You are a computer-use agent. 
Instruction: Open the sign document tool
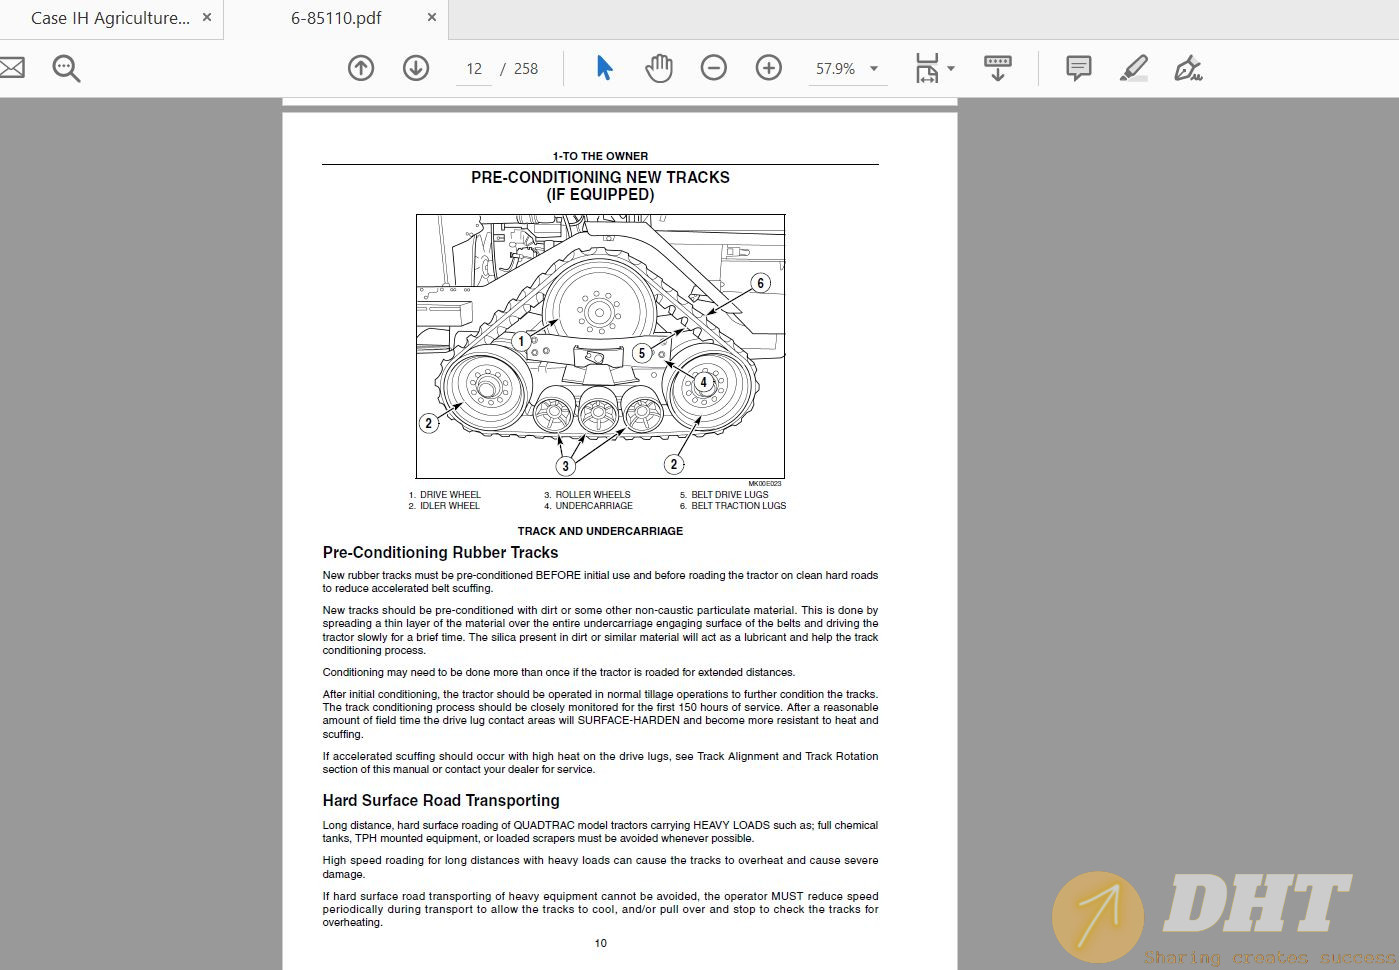point(1188,68)
